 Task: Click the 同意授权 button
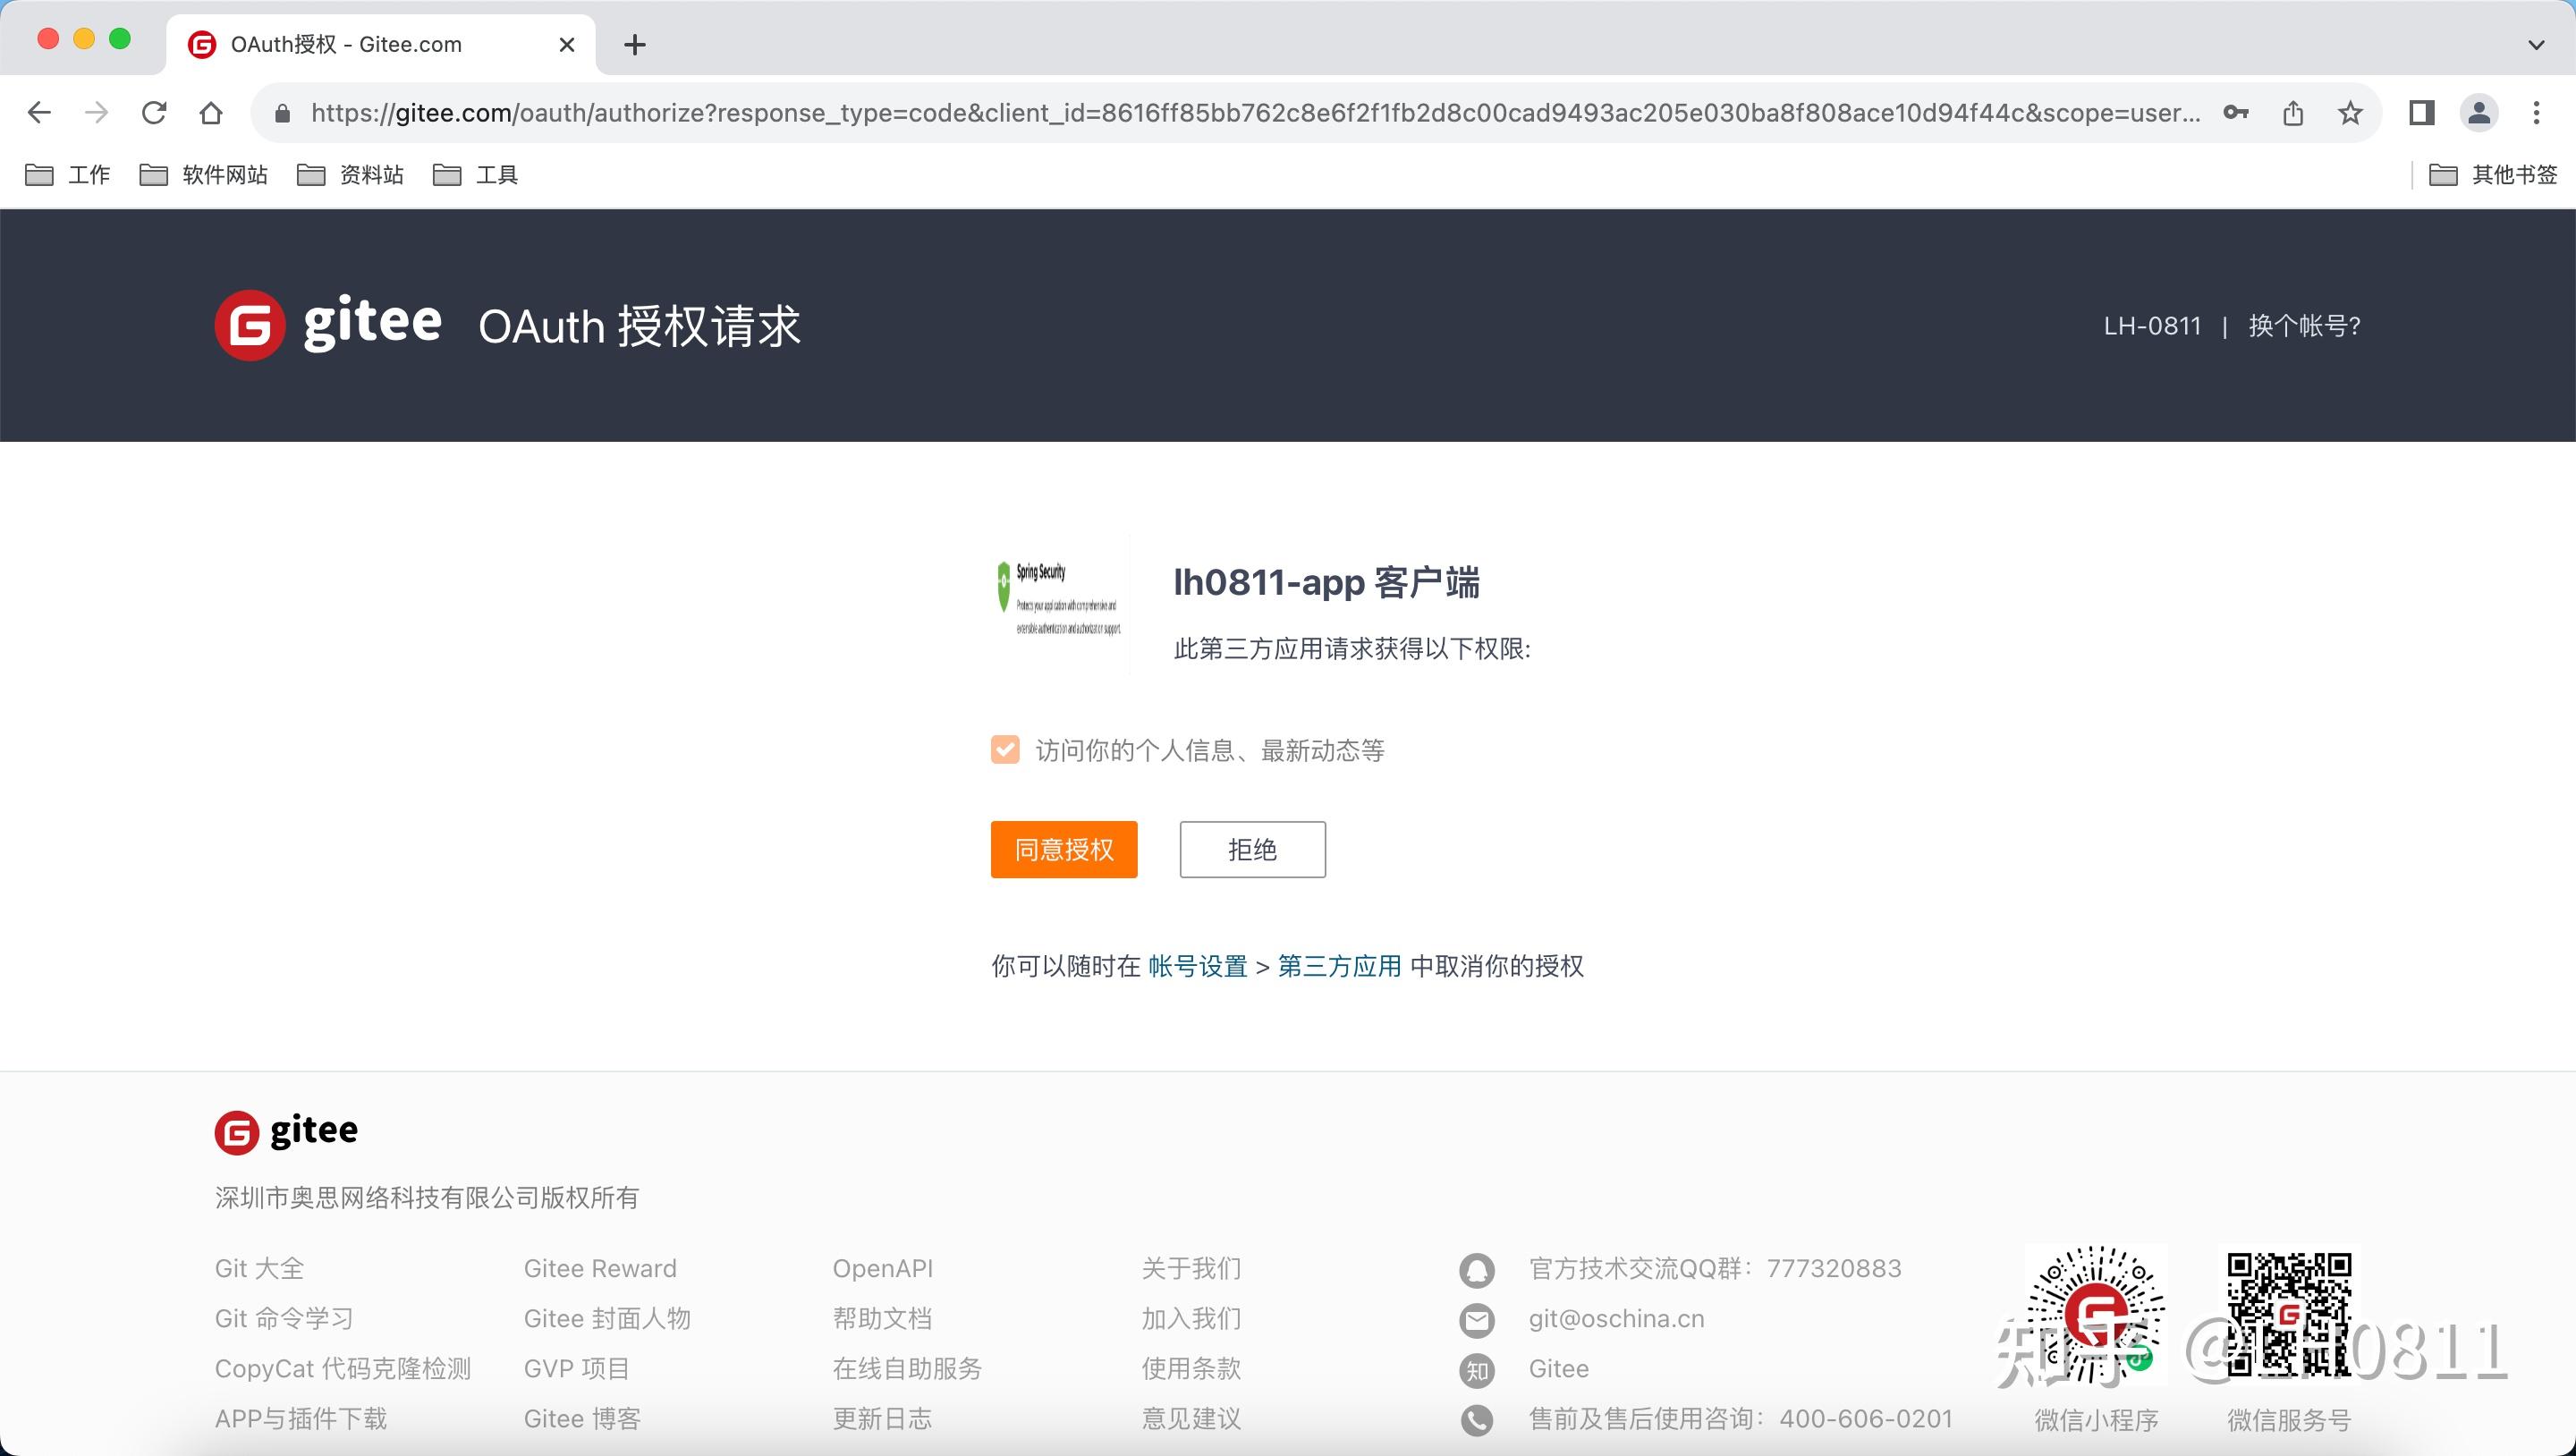pos(1063,848)
